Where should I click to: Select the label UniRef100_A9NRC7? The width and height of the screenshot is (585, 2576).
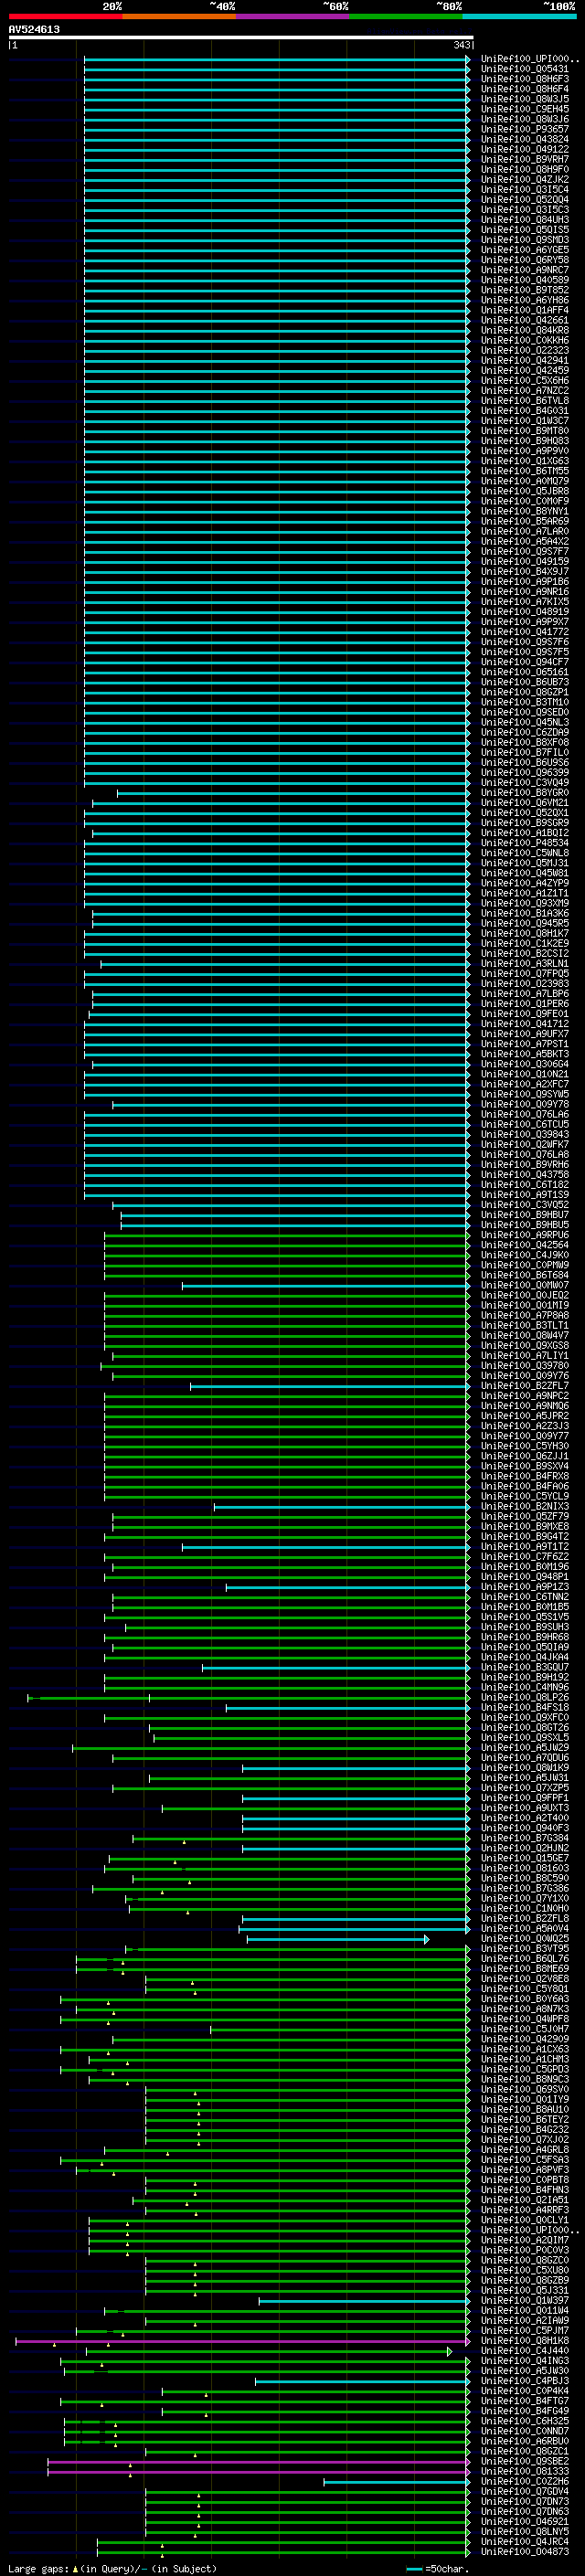(524, 270)
